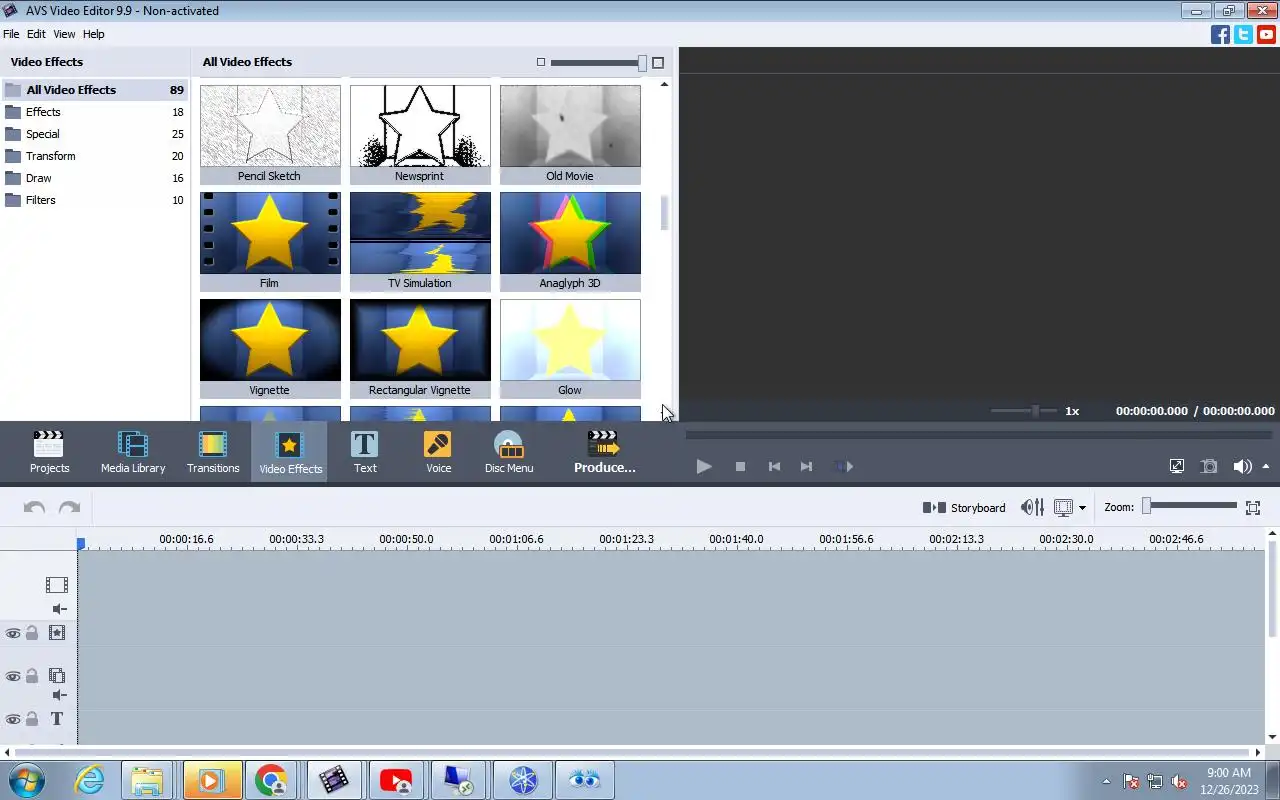Viewport: 1280px width, 800px height.
Task: Switch preview to full screen mode
Action: pos(1177,466)
